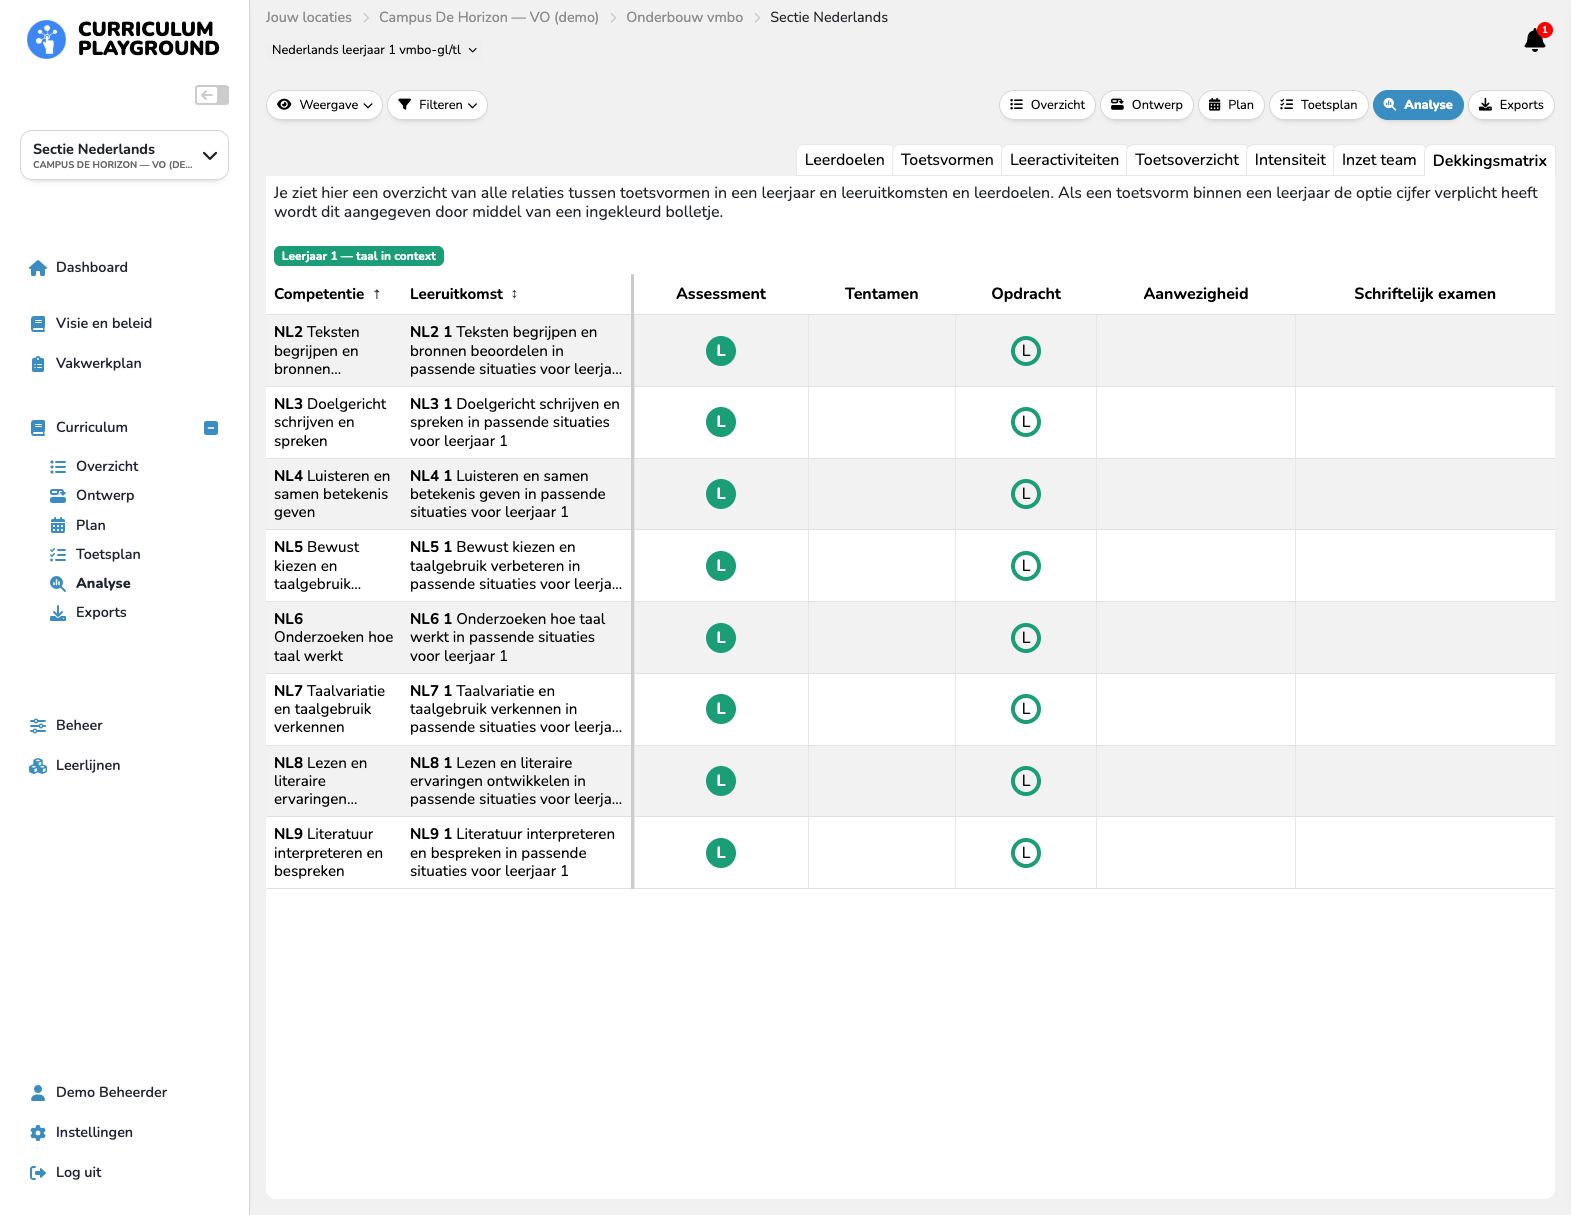This screenshot has width=1571, height=1215.
Task: Switch to the Toetsoverzicht tab
Action: [1187, 160]
